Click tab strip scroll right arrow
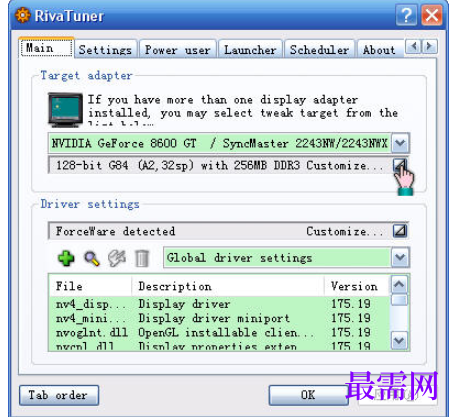457x417 pixels. [429, 46]
